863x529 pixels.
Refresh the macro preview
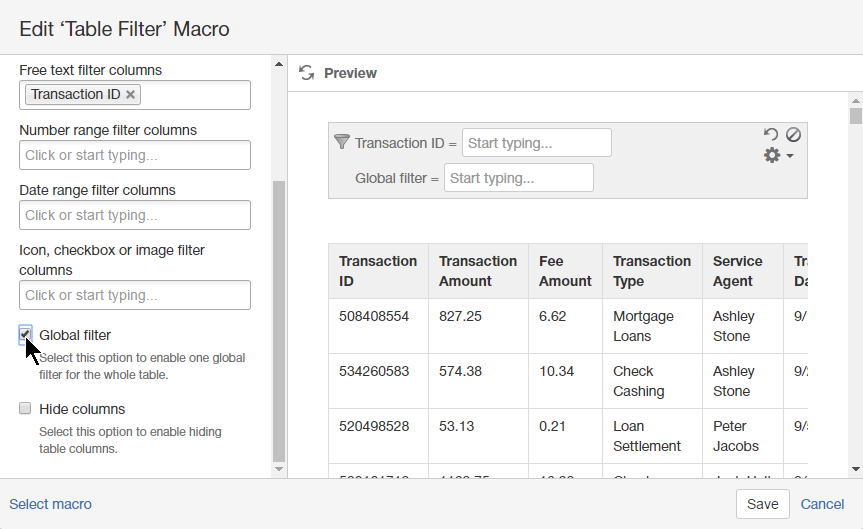point(307,73)
